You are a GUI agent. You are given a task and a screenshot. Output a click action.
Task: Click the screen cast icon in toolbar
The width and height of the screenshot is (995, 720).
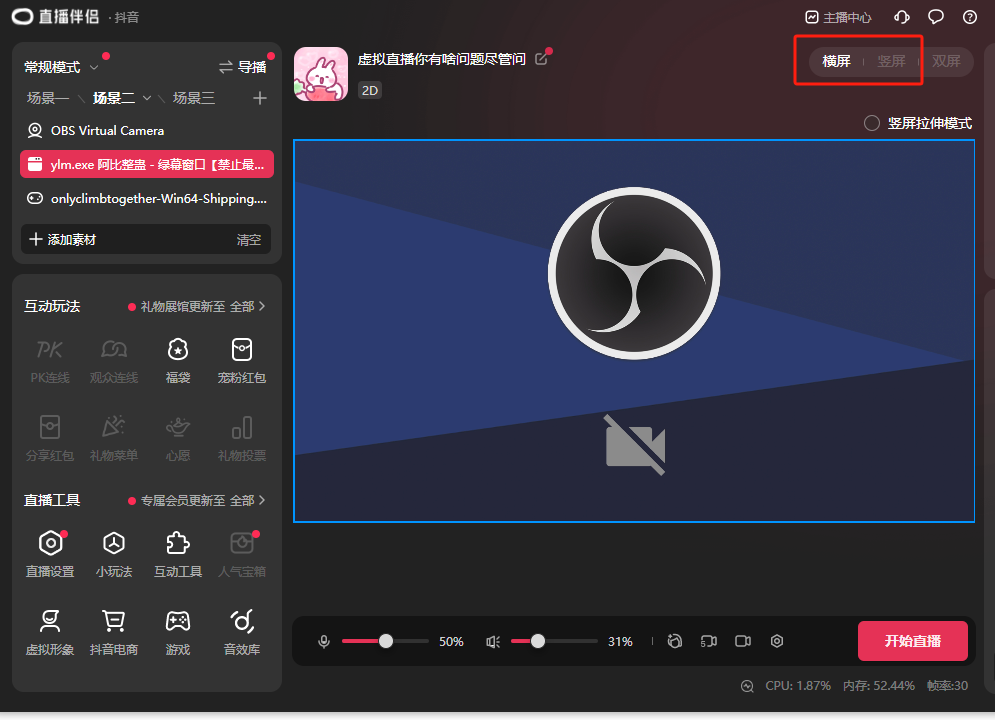pyautogui.click(x=709, y=641)
